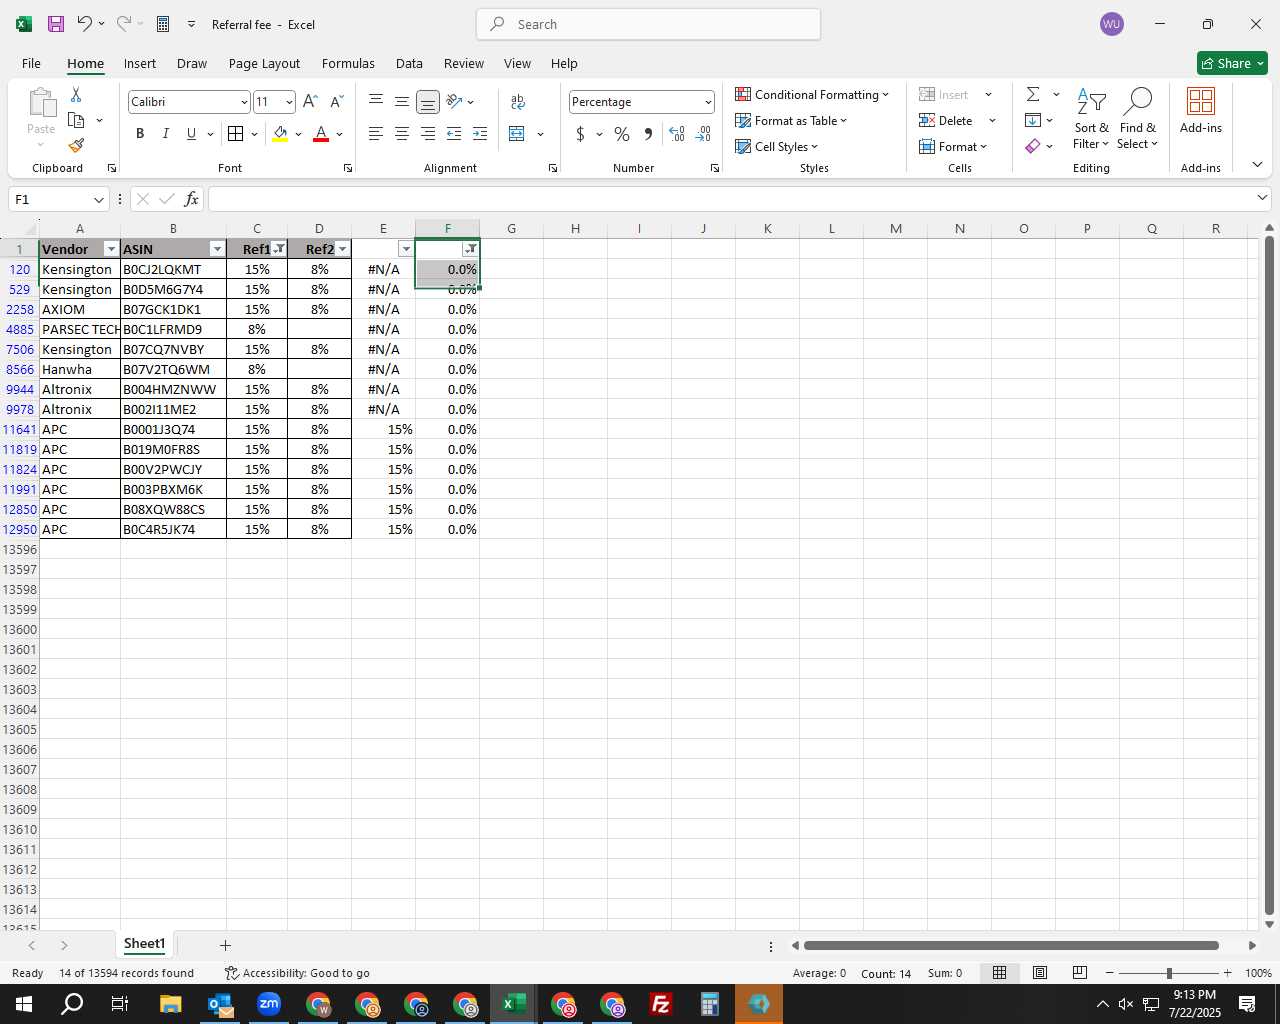The height and width of the screenshot is (1024, 1280).
Task: Click the Orientation text angle icon
Action: 454,102
